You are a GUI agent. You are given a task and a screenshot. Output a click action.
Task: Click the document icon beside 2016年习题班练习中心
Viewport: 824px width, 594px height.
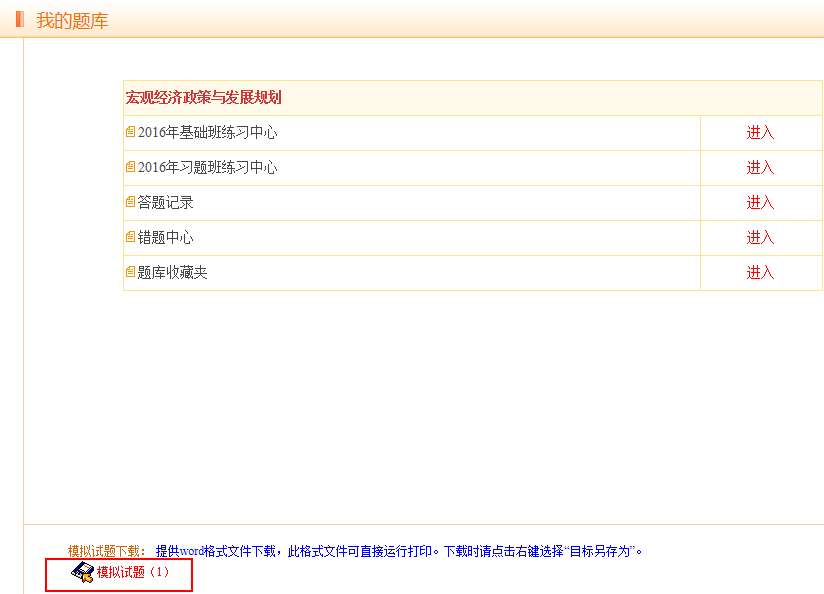[x=130, y=167]
